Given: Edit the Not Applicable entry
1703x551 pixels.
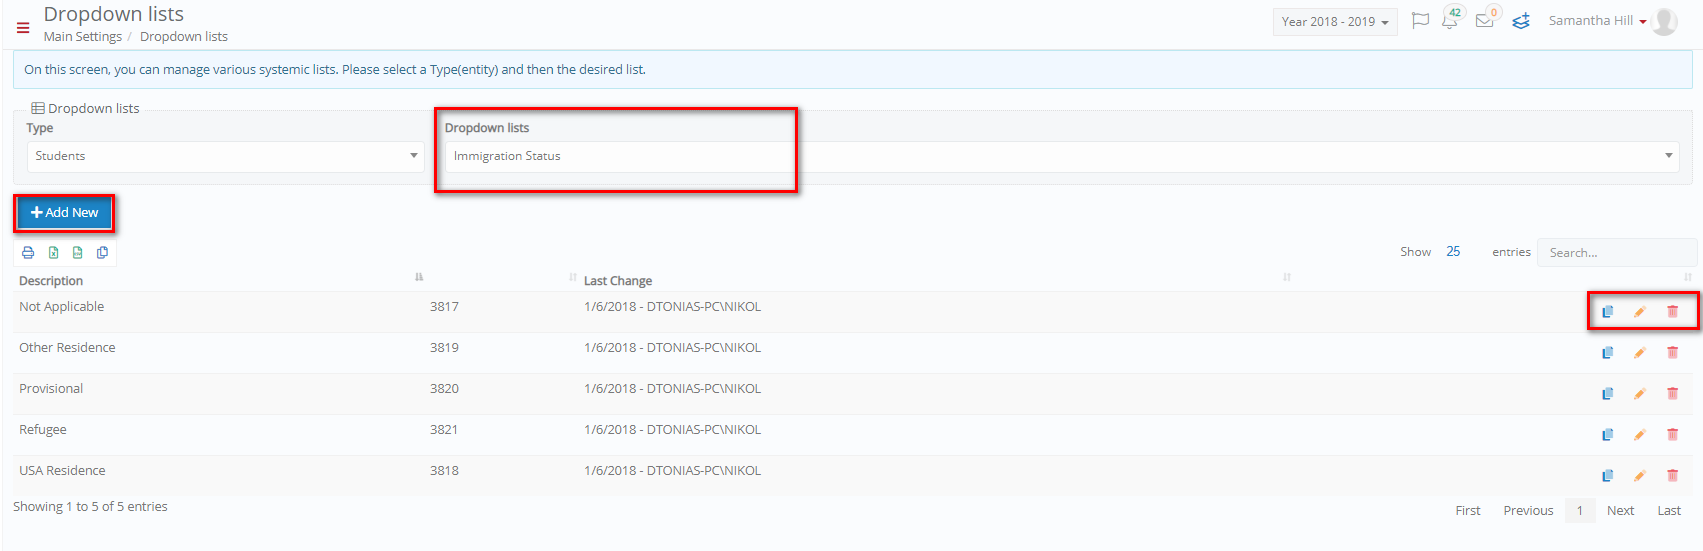Looking at the screenshot, I should tap(1640, 312).
